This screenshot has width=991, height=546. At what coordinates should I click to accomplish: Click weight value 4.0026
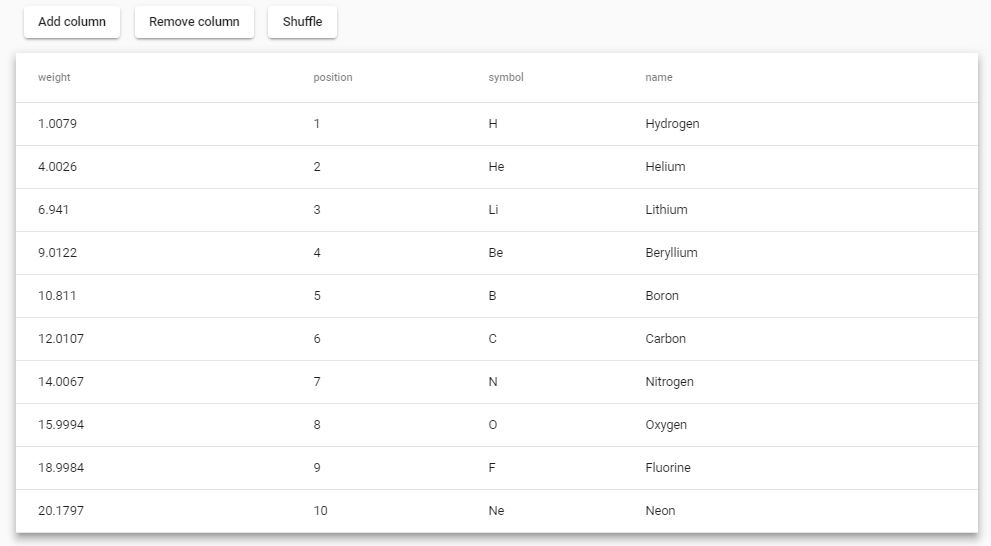click(x=58, y=167)
